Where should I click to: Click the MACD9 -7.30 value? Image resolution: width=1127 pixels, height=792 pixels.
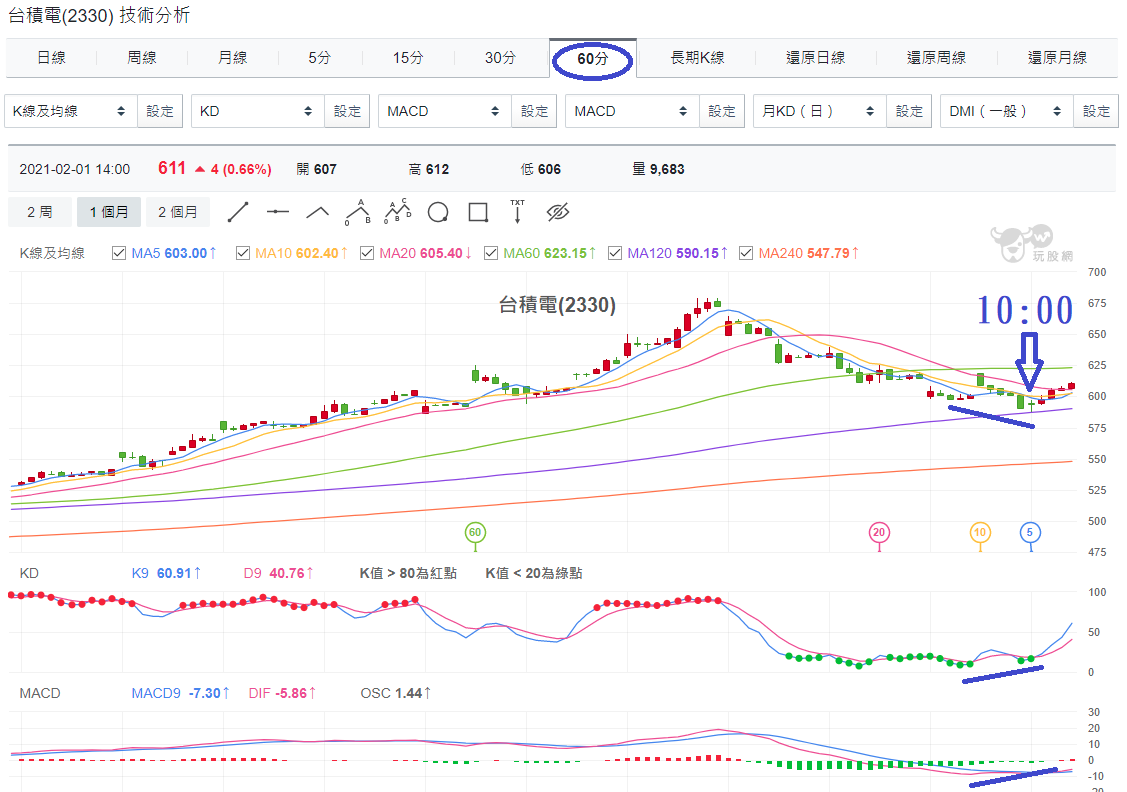pos(180,693)
